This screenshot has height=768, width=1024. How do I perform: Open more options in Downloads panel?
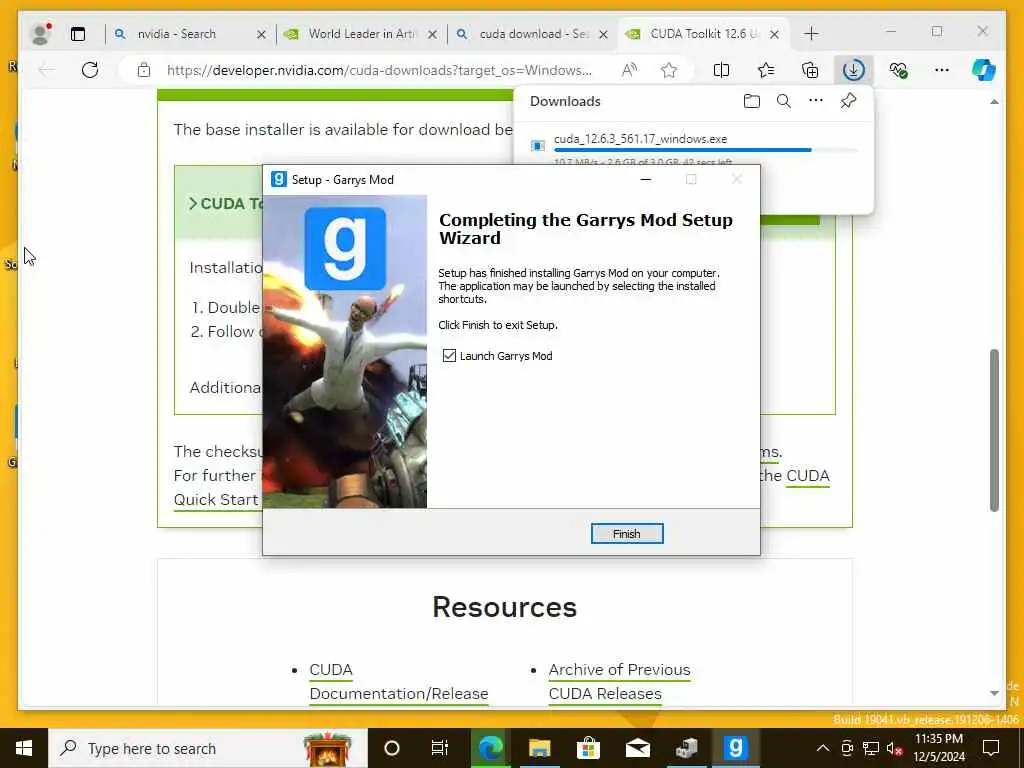coord(816,101)
